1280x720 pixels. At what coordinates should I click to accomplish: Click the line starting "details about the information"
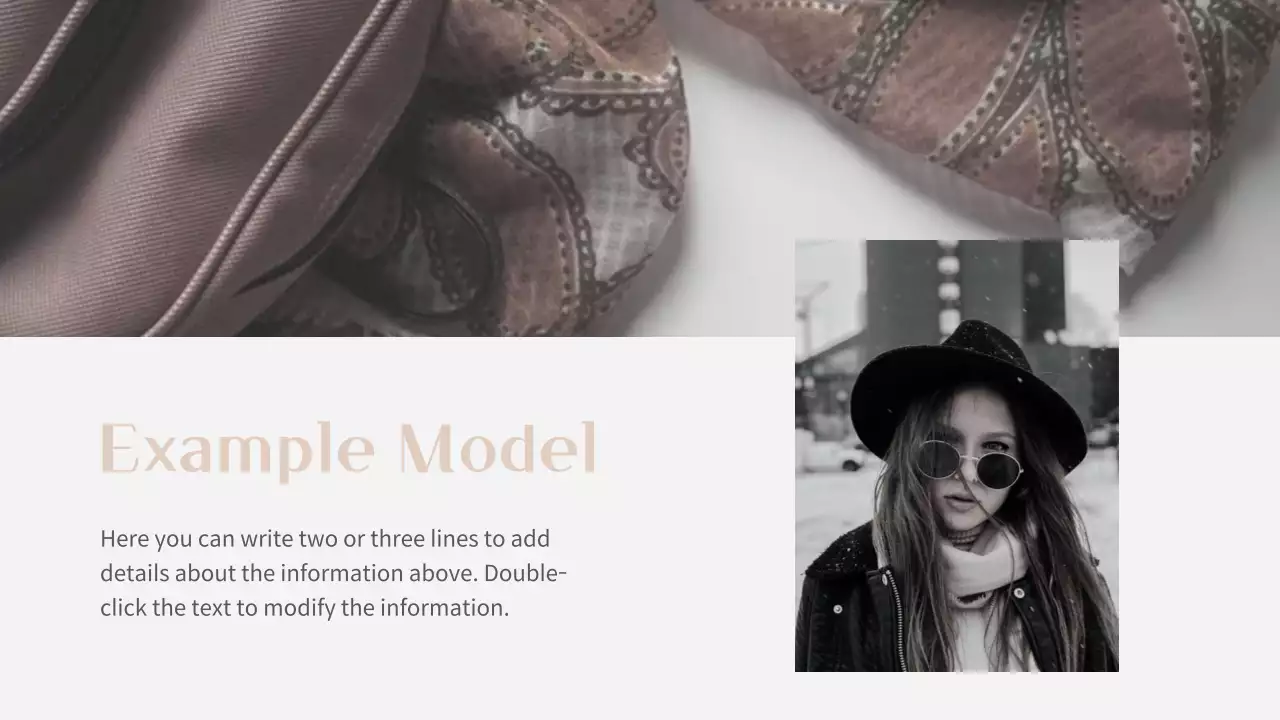point(334,573)
